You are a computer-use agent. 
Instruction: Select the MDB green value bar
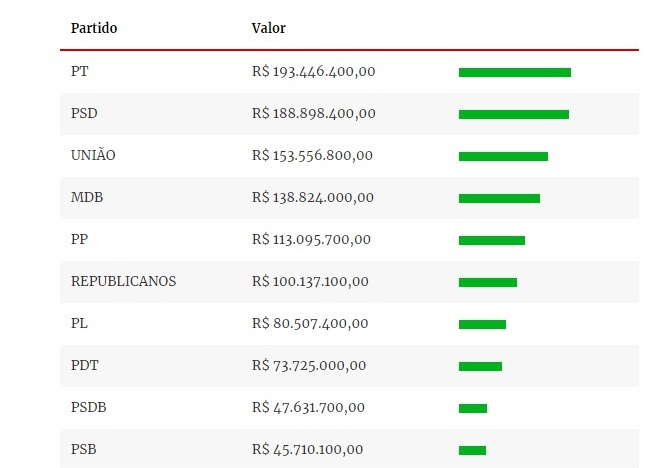[499, 198]
